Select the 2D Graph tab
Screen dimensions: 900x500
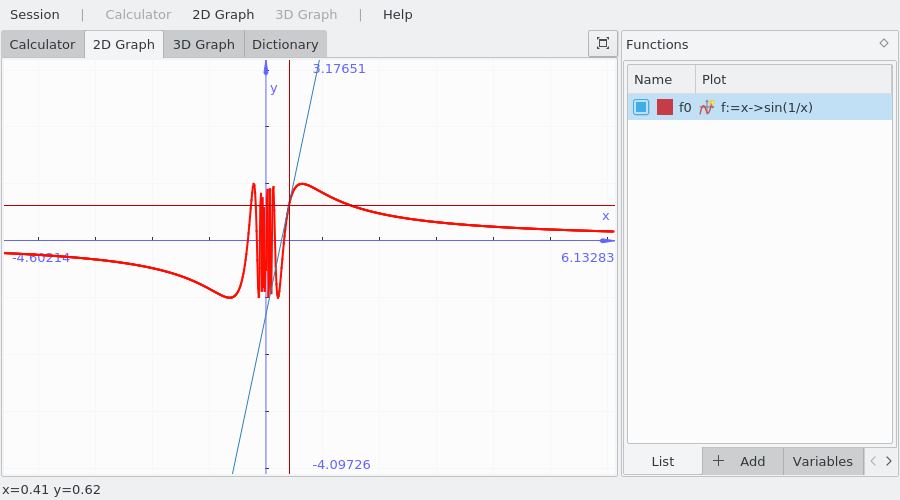coord(124,45)
